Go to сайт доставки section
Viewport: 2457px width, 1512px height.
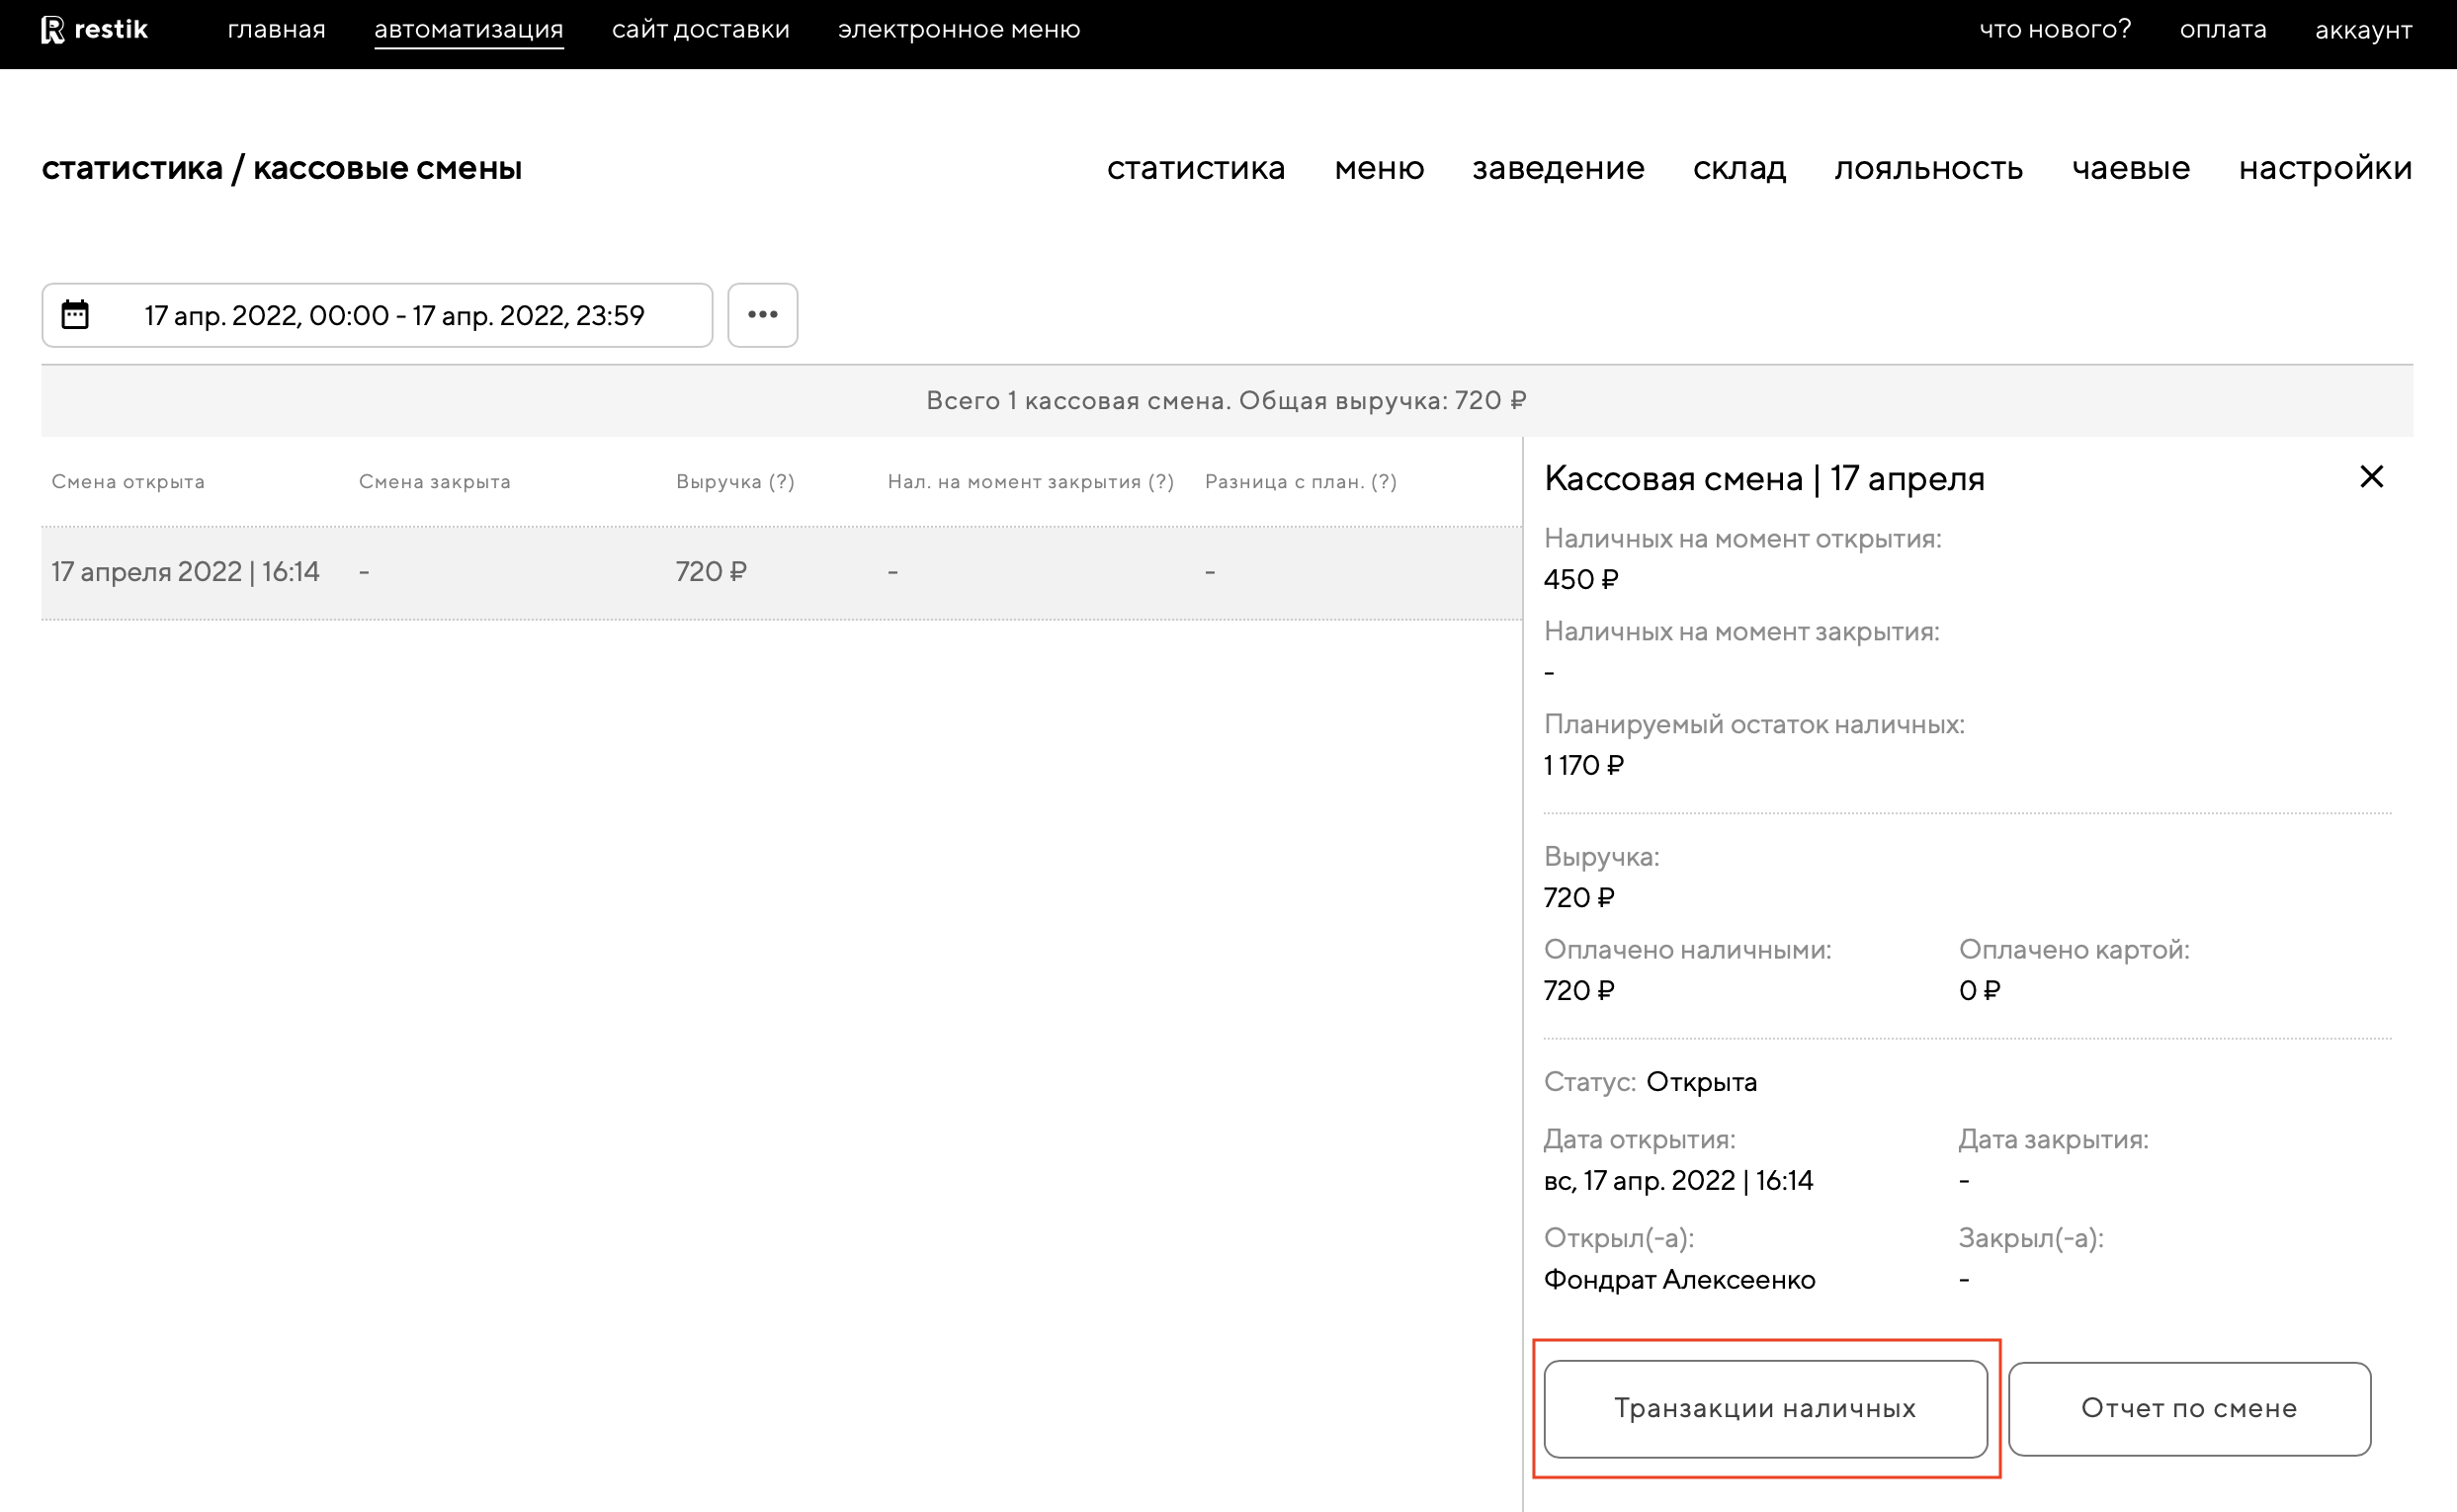(700, 30)
